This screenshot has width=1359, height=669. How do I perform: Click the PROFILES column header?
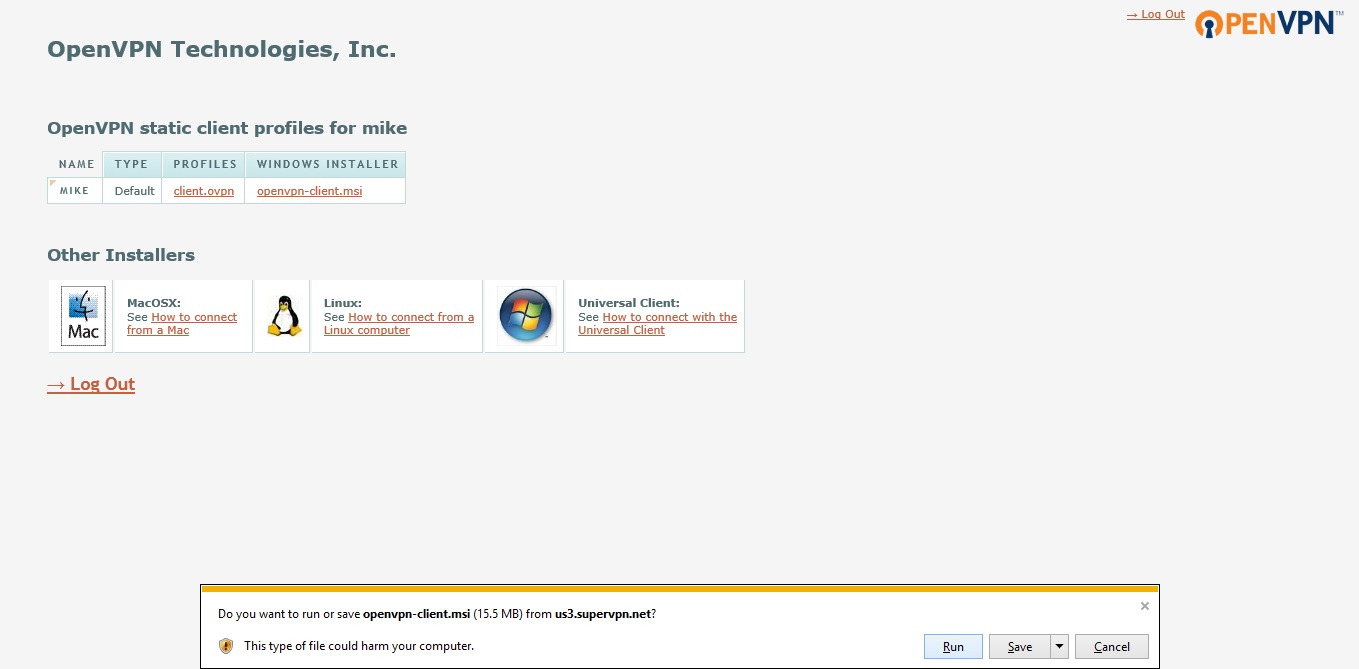coord(205,164)
